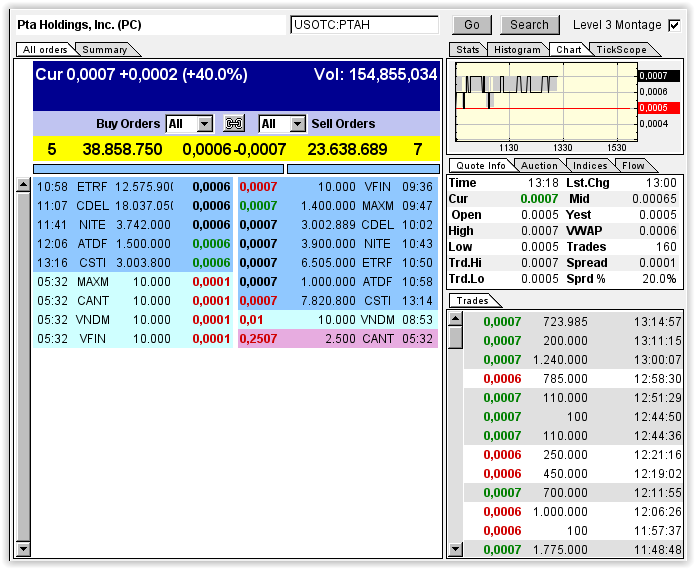Switch to the Summary tab
Viewport: 695px width, 569px height.
click(105, 50)
